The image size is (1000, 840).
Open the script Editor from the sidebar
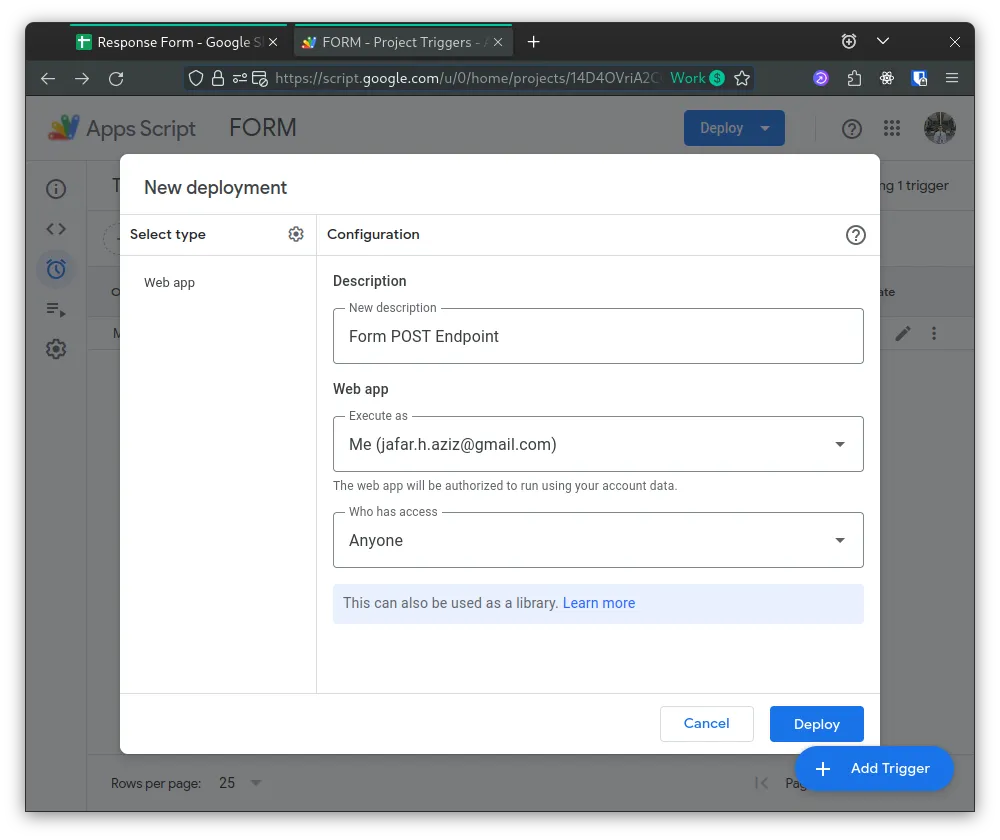click(56, 228)
